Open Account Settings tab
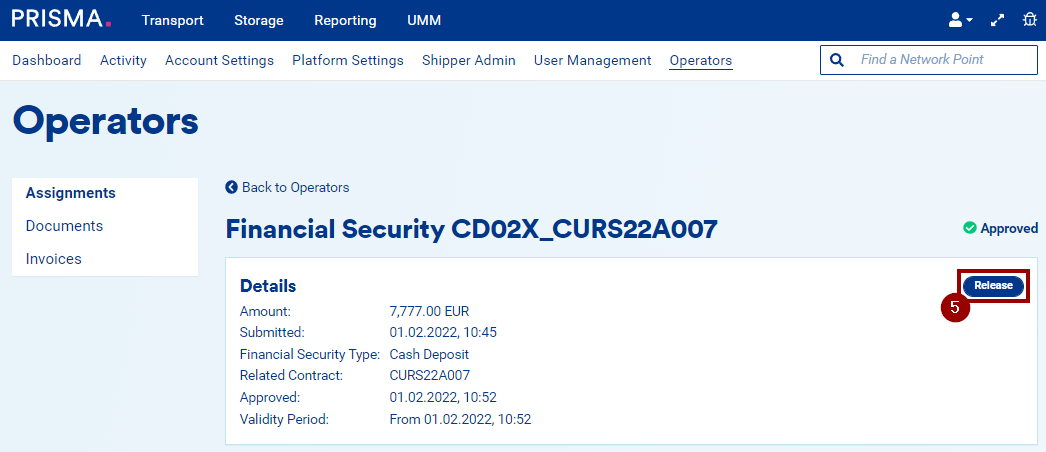Image resolution: width=1046 pixels, height=452 pixels. (219, 60)
